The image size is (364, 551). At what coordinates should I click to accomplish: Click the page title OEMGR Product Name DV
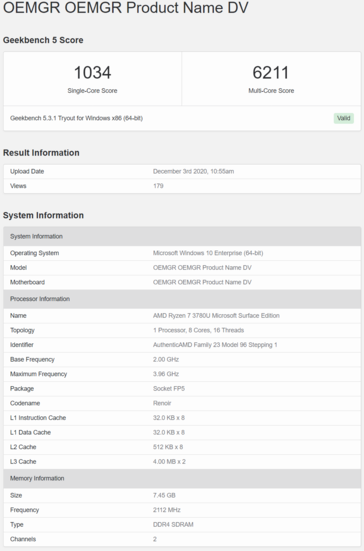click(126, 8)
